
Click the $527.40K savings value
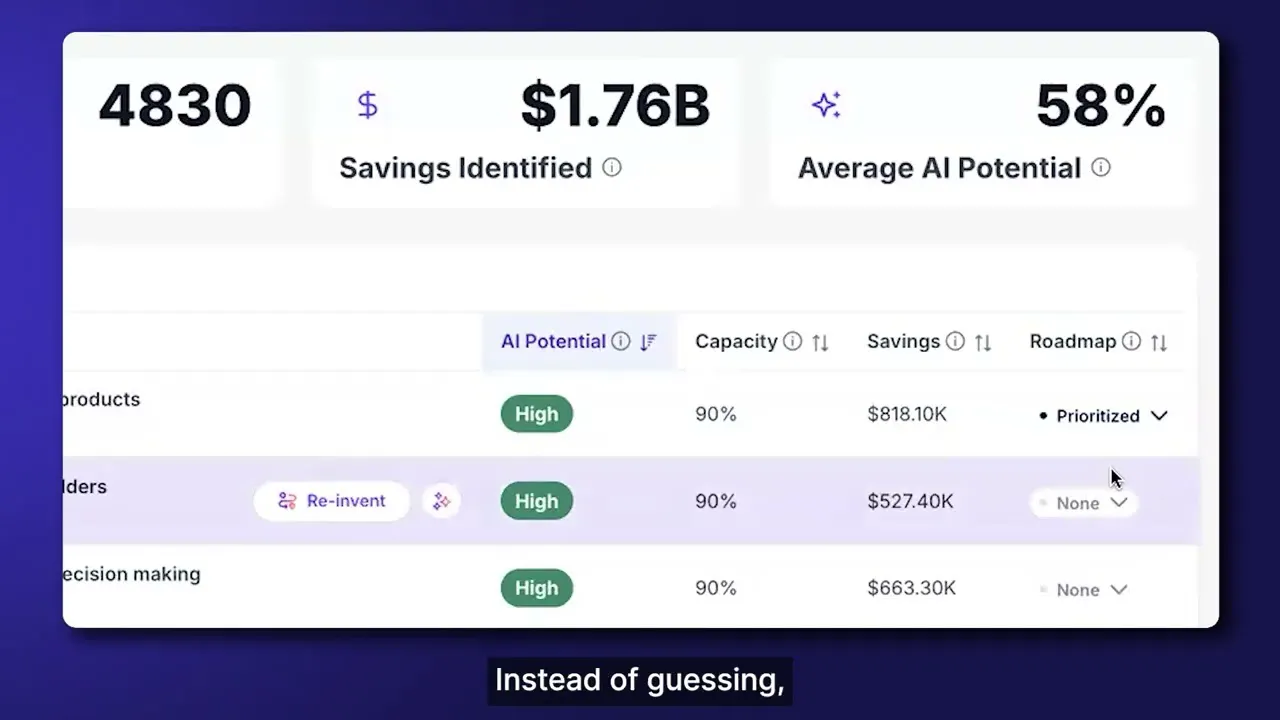click(910, 501)
